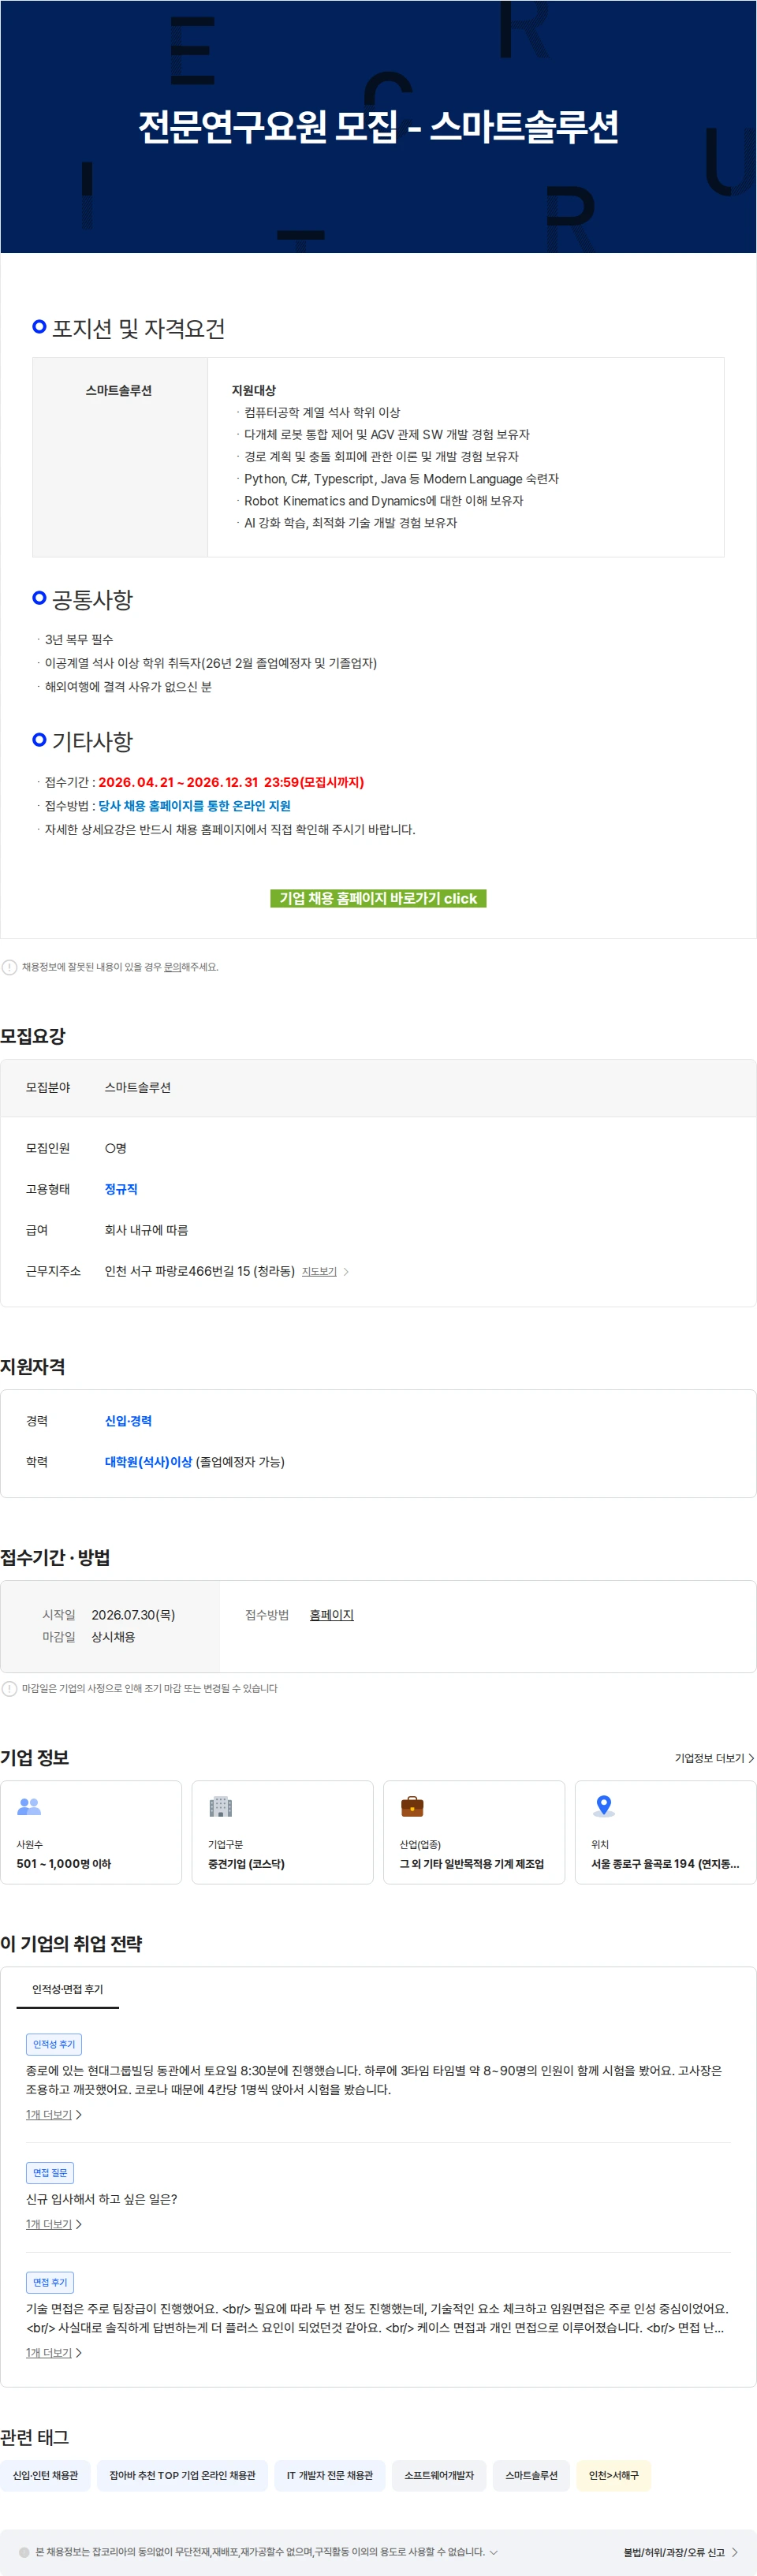Click the 전문연구요원 모집 banner title
757x2576 pixels.
point(378,126)
